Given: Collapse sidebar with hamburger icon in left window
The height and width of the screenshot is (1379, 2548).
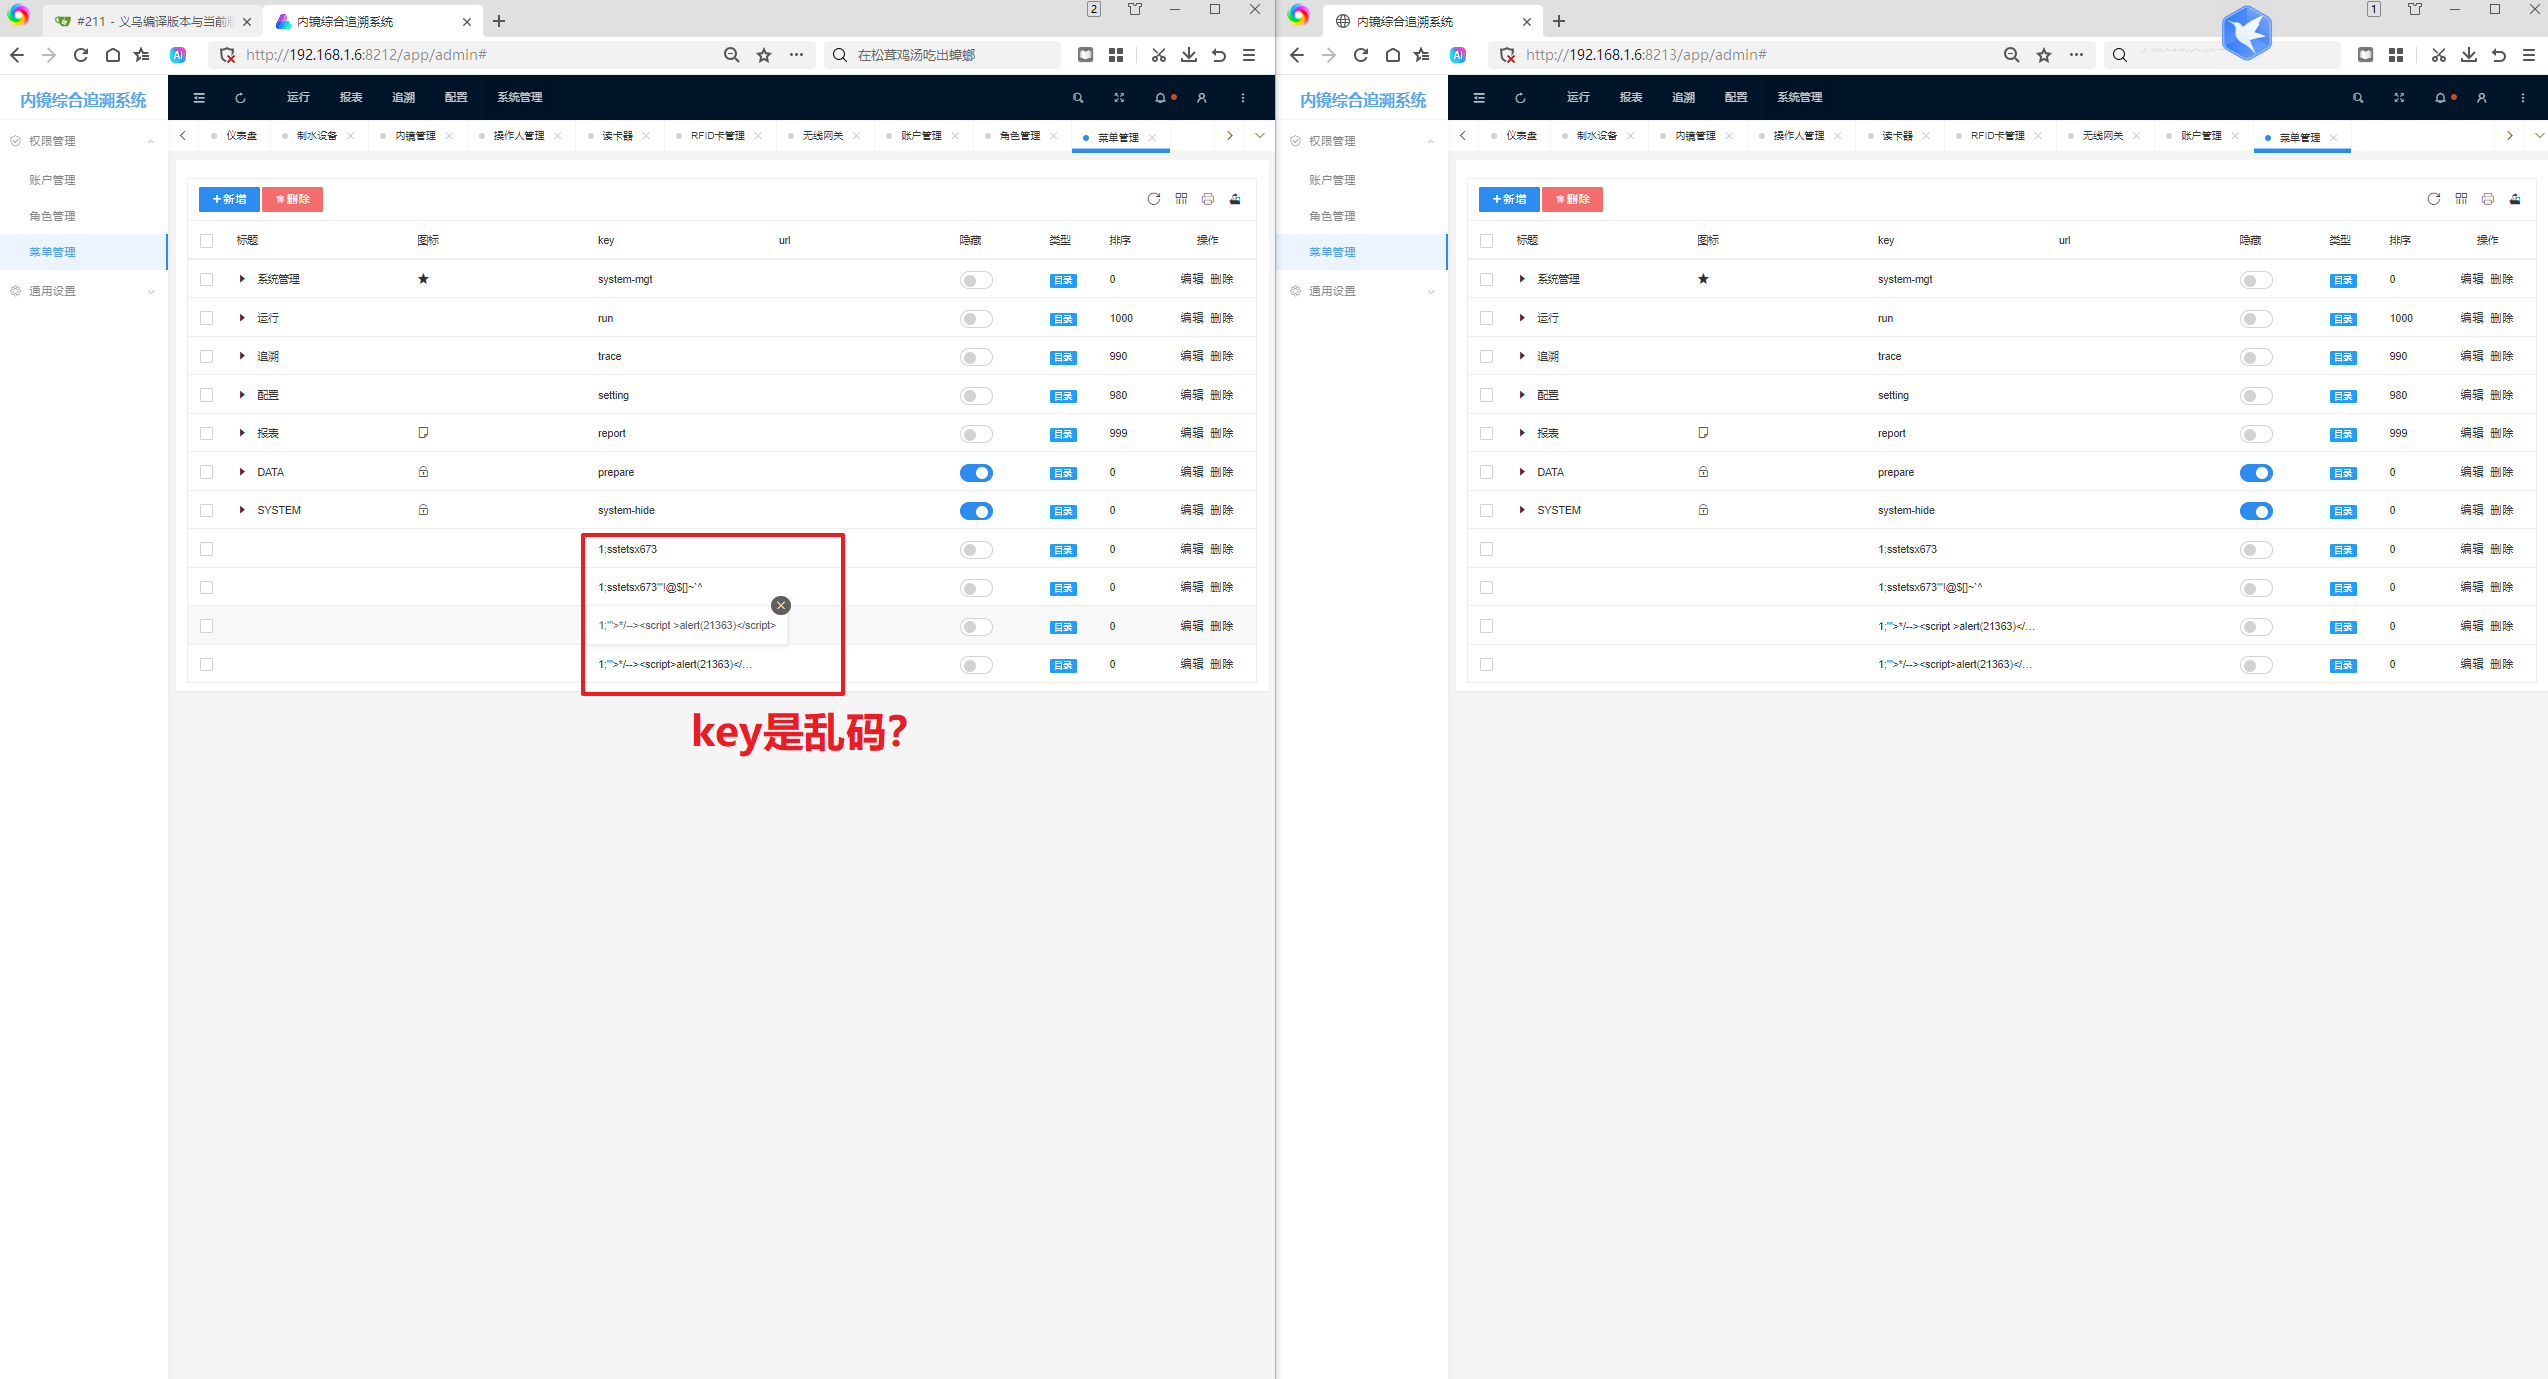Looking at the screenshot, I should tap(199, 98).
